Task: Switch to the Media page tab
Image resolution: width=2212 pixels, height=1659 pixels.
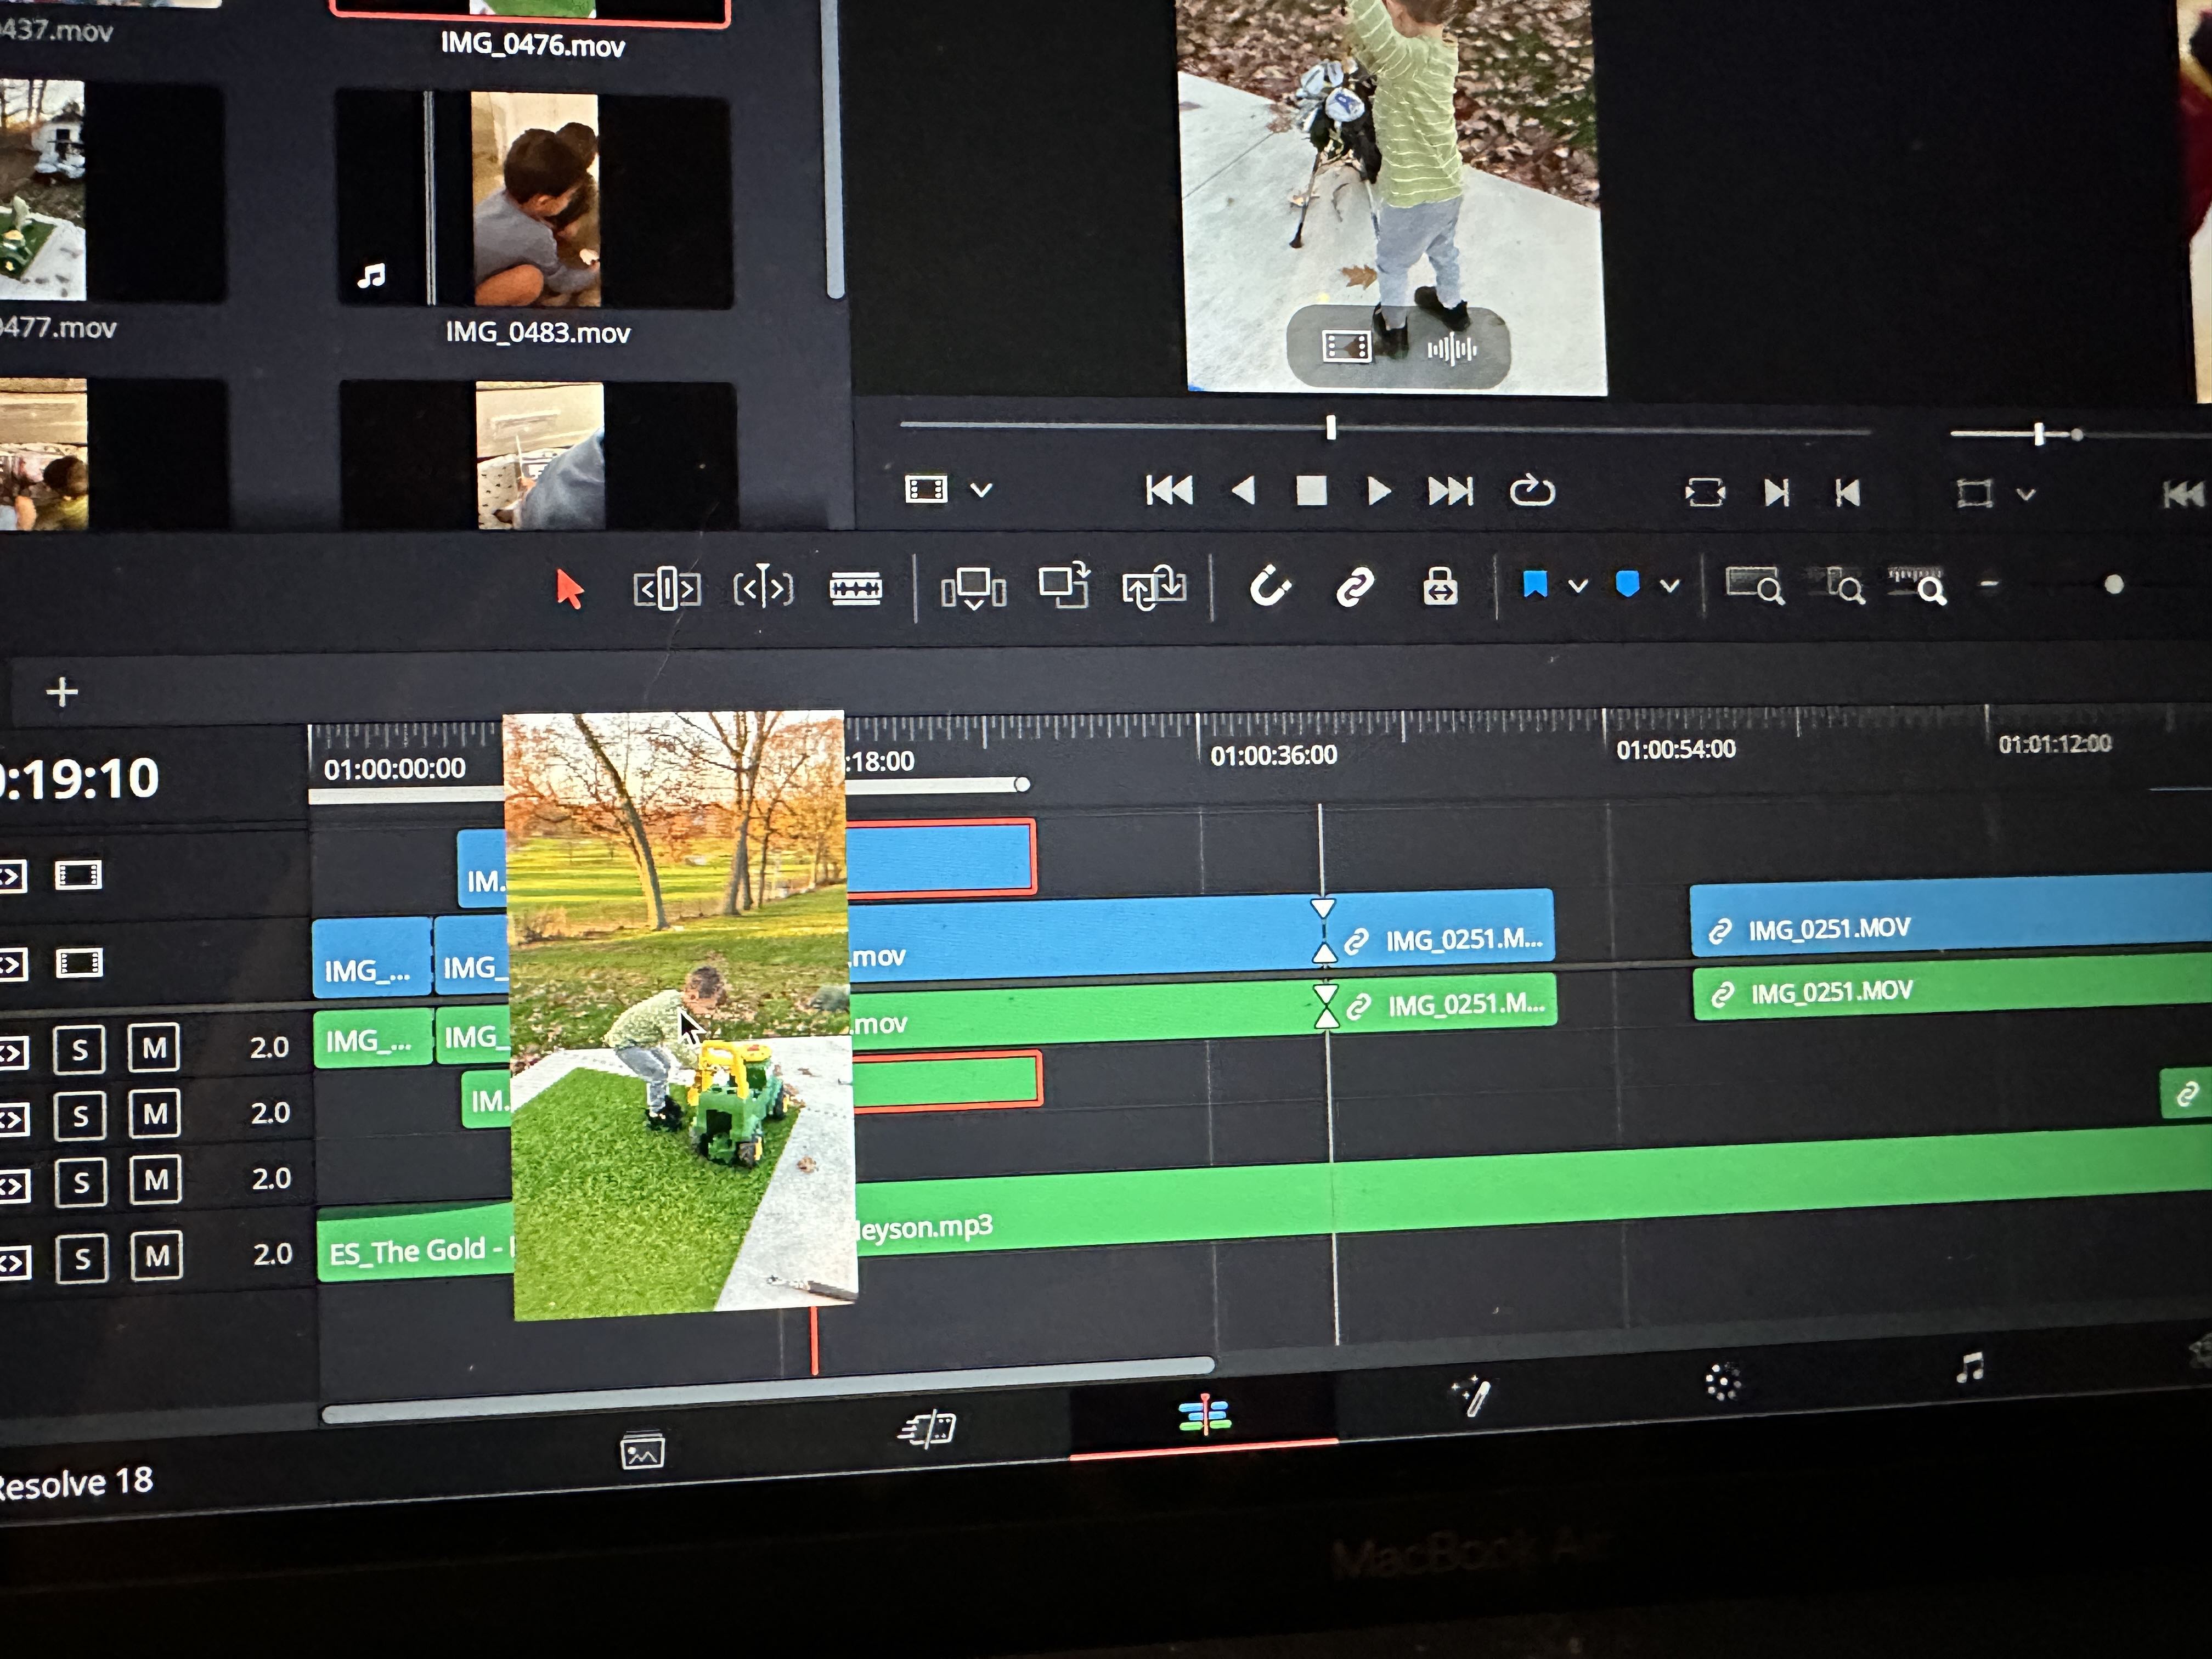Action: (642, 1450)
